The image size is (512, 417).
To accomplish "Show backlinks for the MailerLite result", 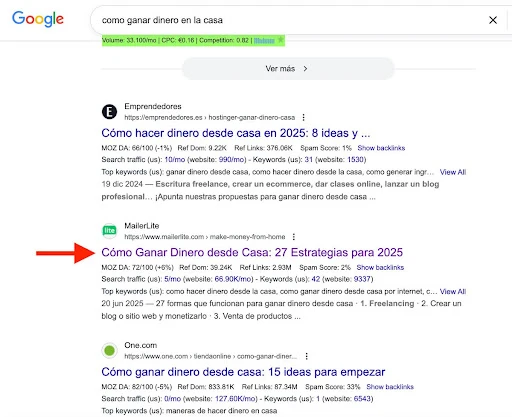I will click(380, 267).
